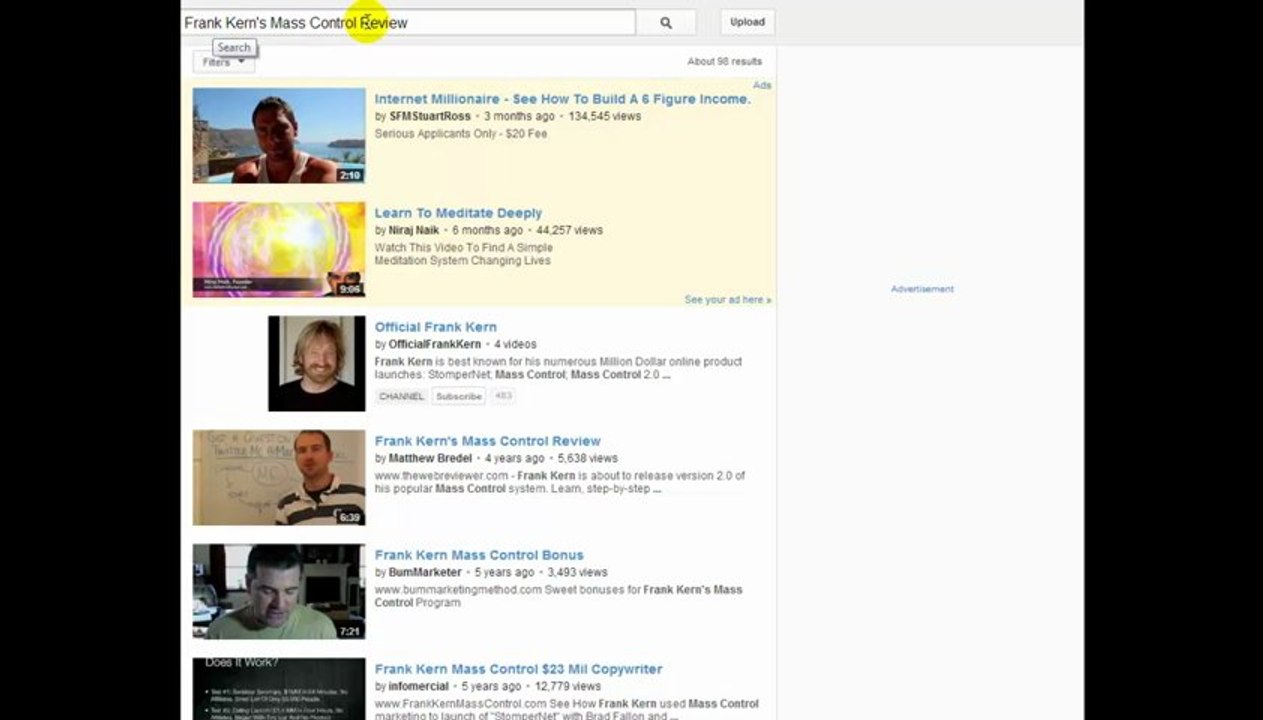Click See your ad here link

click(727, 300)
